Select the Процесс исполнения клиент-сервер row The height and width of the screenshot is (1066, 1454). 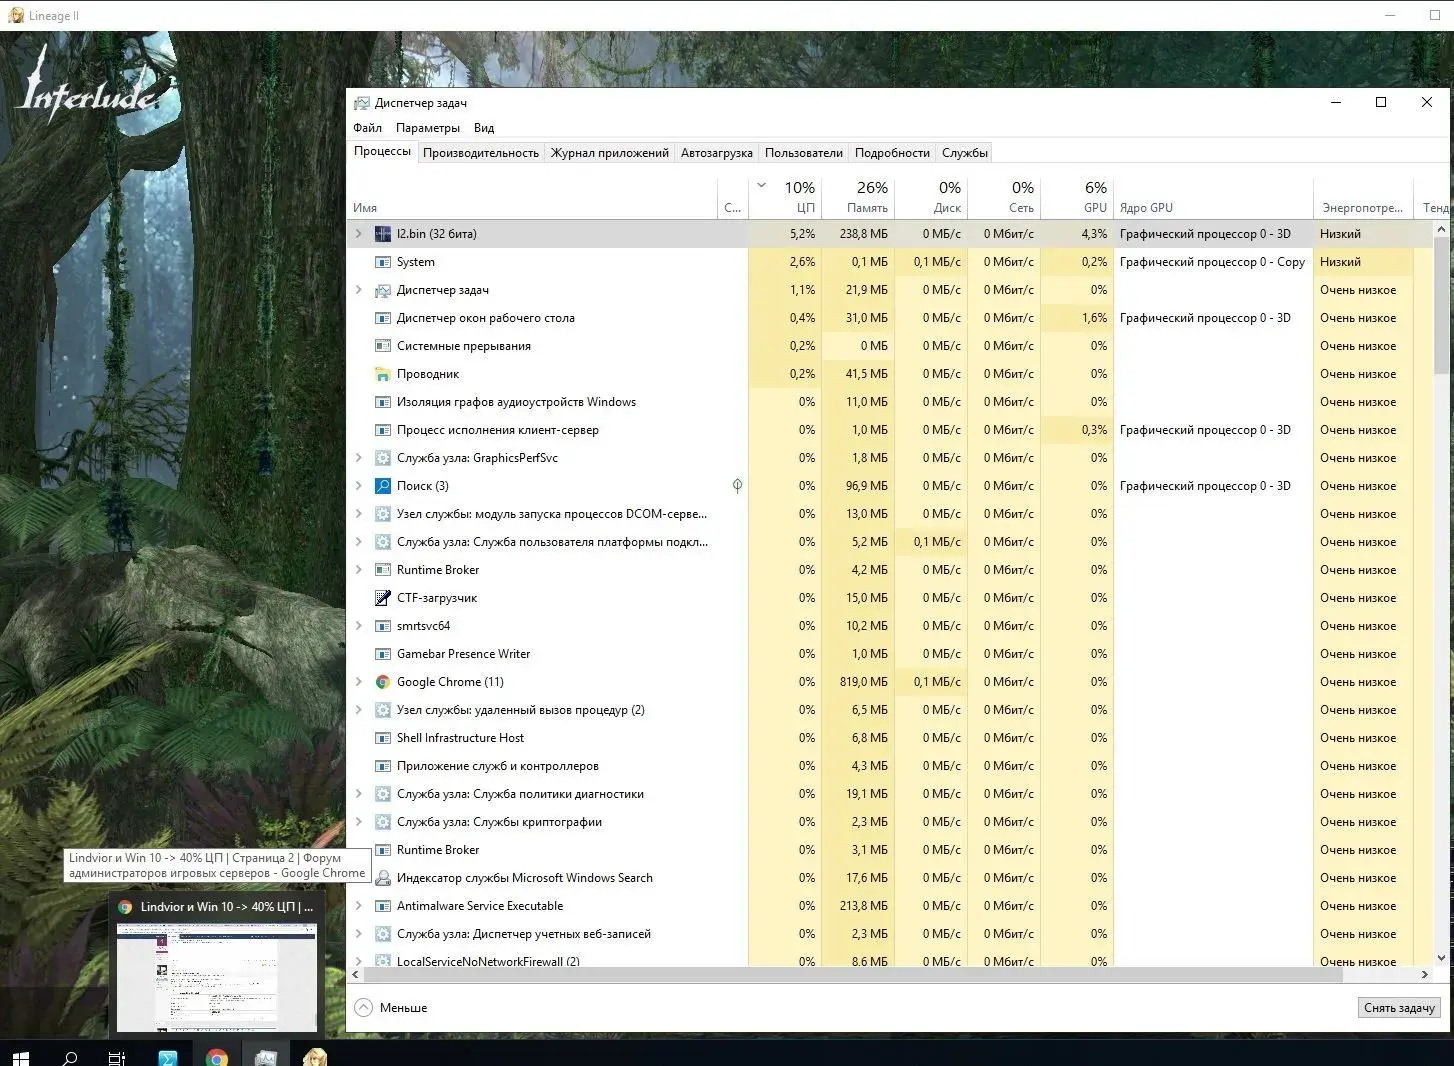(x=890, y=430)
